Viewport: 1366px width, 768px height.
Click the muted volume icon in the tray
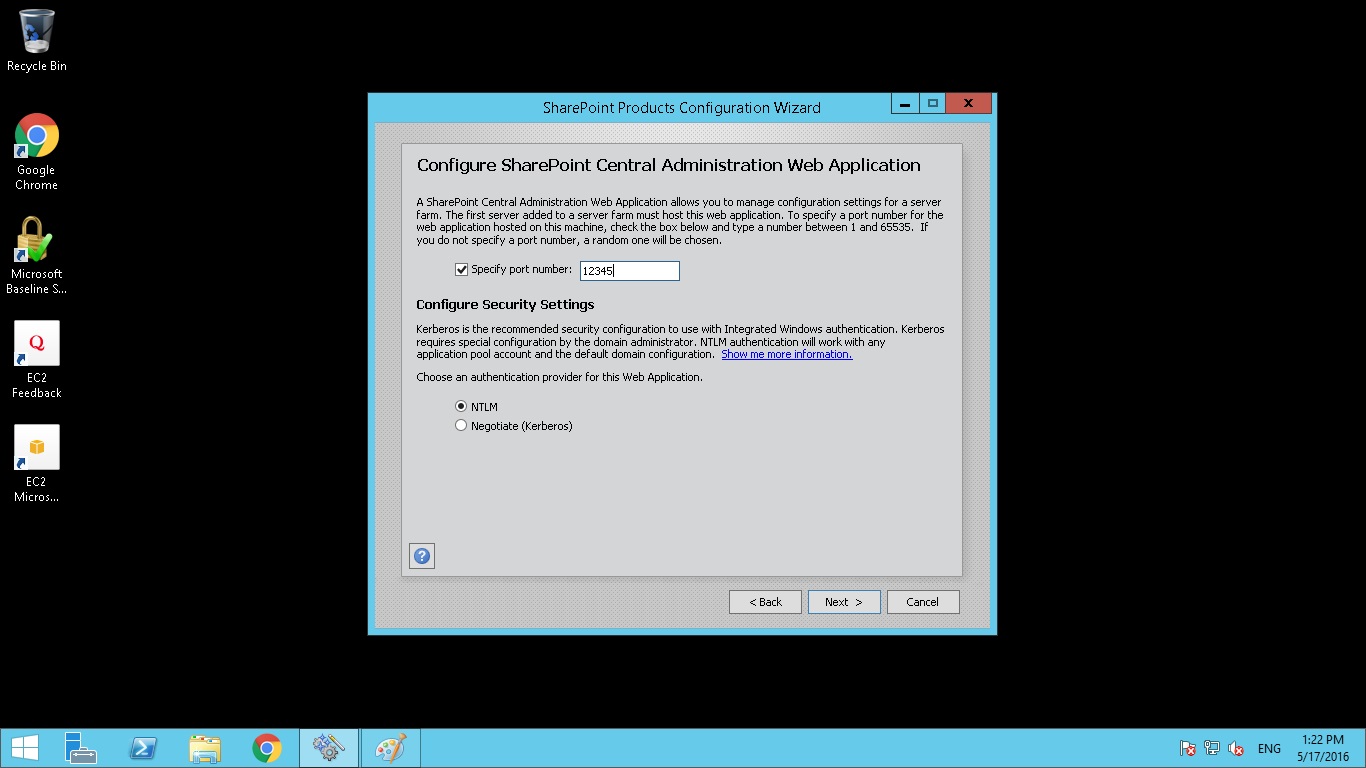1236,747
